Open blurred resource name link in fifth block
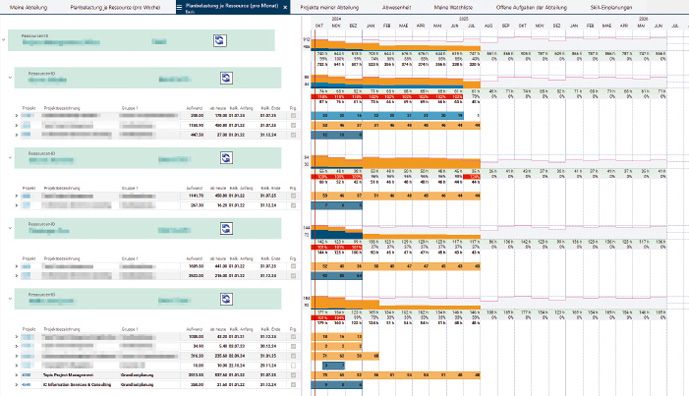689x396 pixels. (x=51, y=302)
